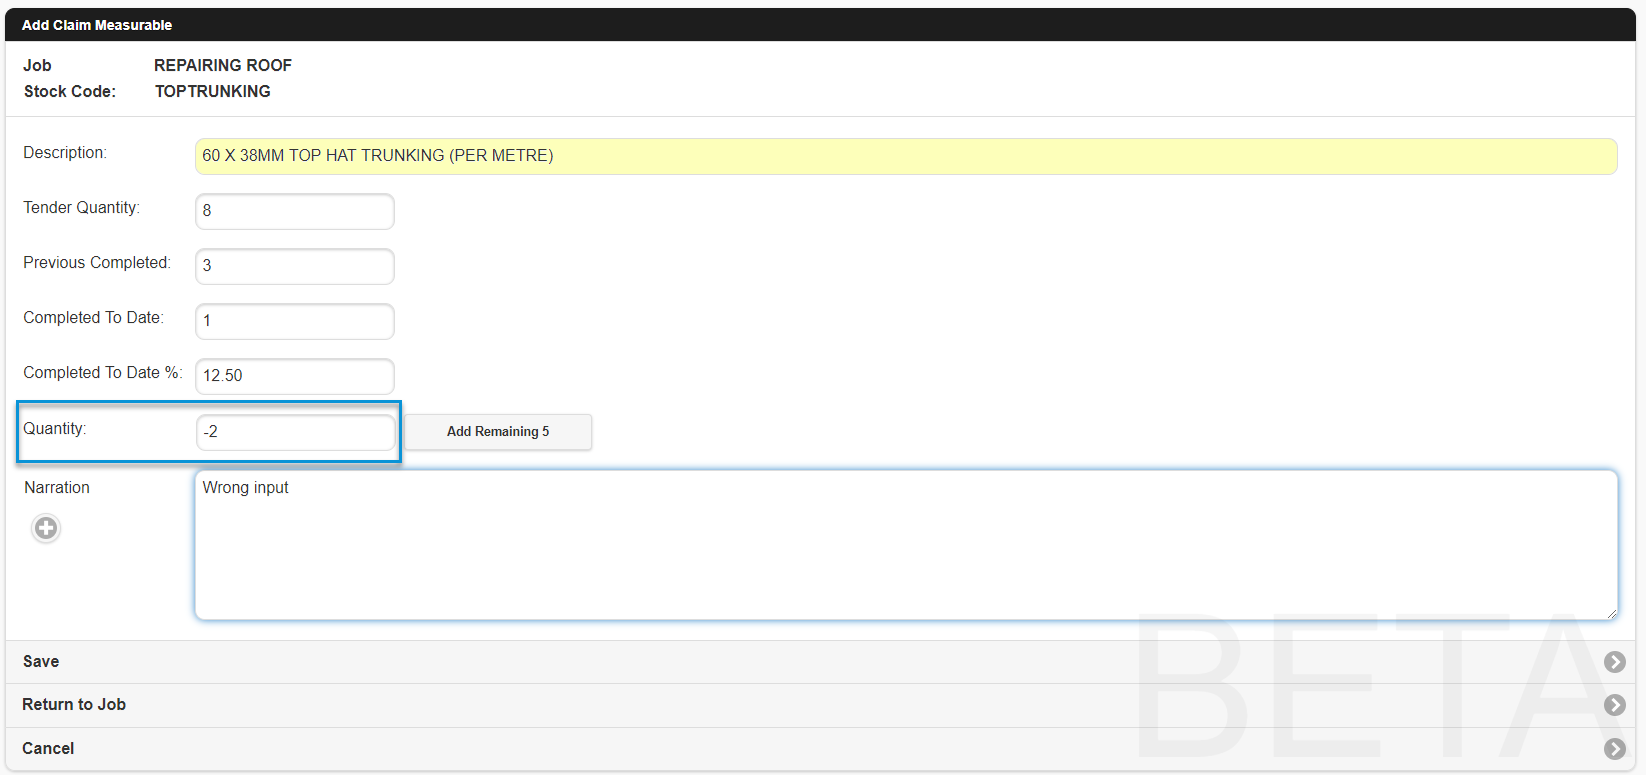
Task: Click the REPAIRING ROOF job name
Action: coord(223,65)
